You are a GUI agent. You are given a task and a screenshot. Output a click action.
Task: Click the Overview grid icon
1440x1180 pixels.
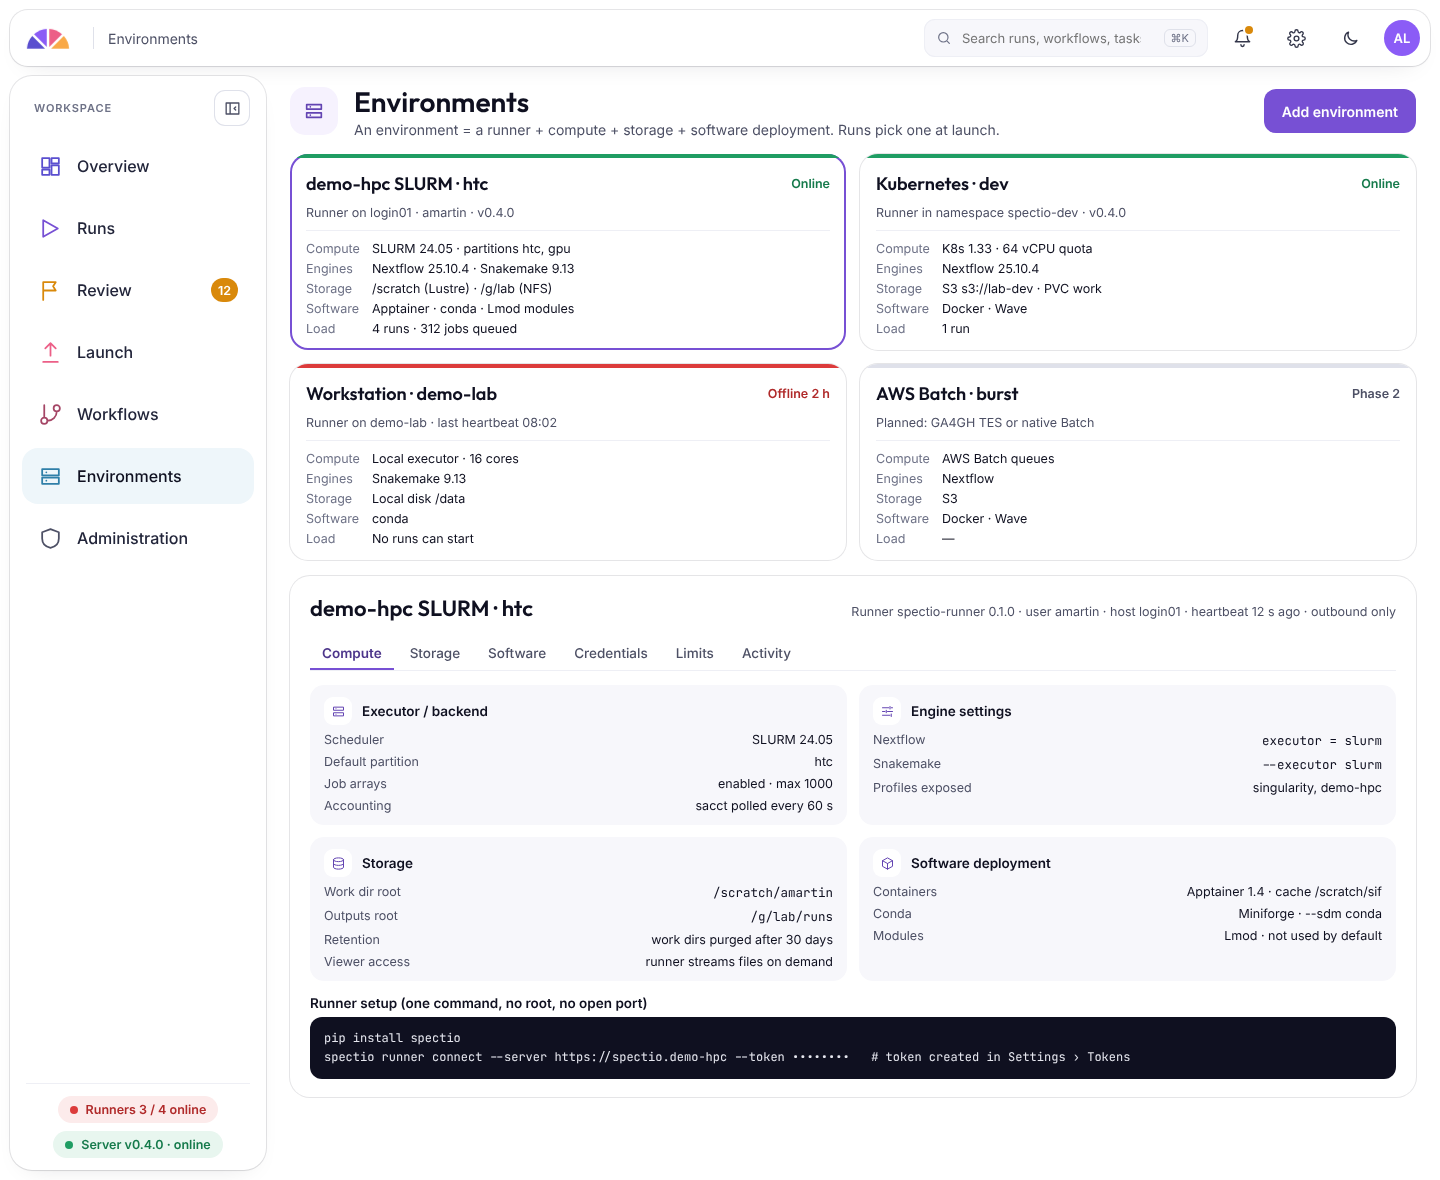50,166
